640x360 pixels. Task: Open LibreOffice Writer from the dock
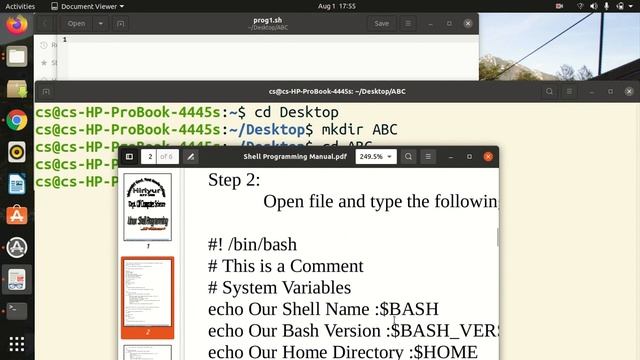click(17, 184)
